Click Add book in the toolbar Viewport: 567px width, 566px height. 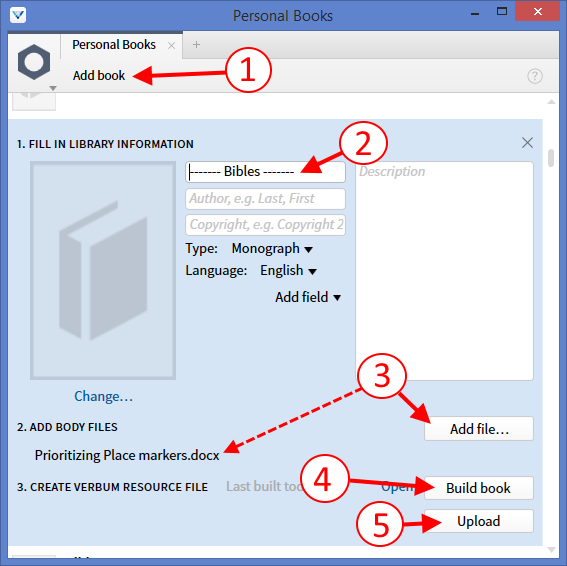(x=99, y=75)
